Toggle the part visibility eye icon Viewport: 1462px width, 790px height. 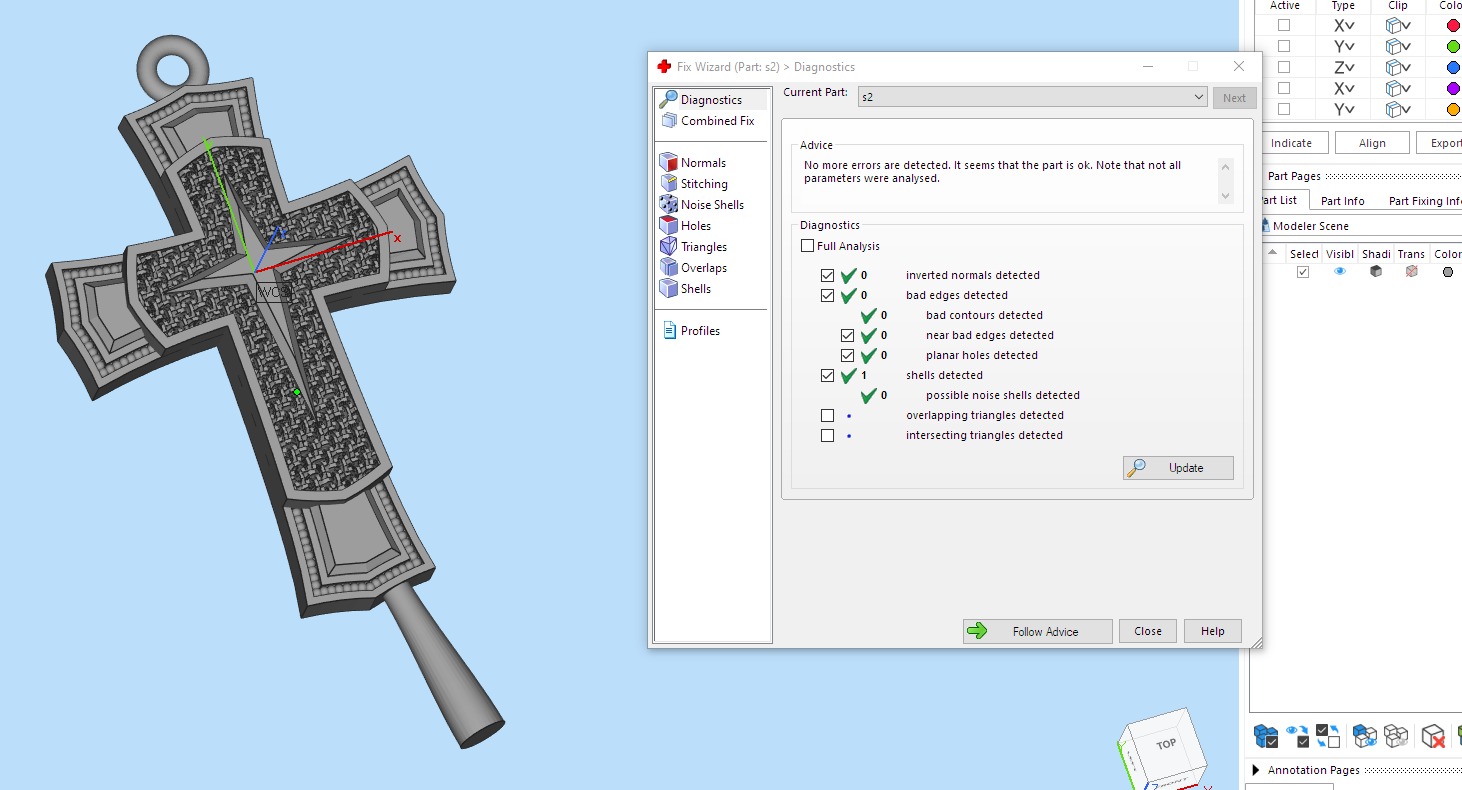1340,271
